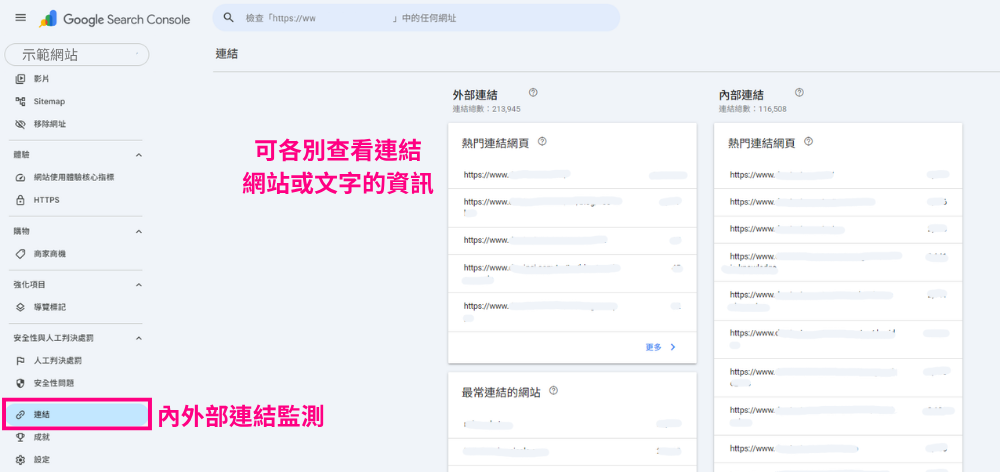Viewport: 1000px width, 472px height.
Task: Click the HTTPS padlock icon
Action: (20, 200)
